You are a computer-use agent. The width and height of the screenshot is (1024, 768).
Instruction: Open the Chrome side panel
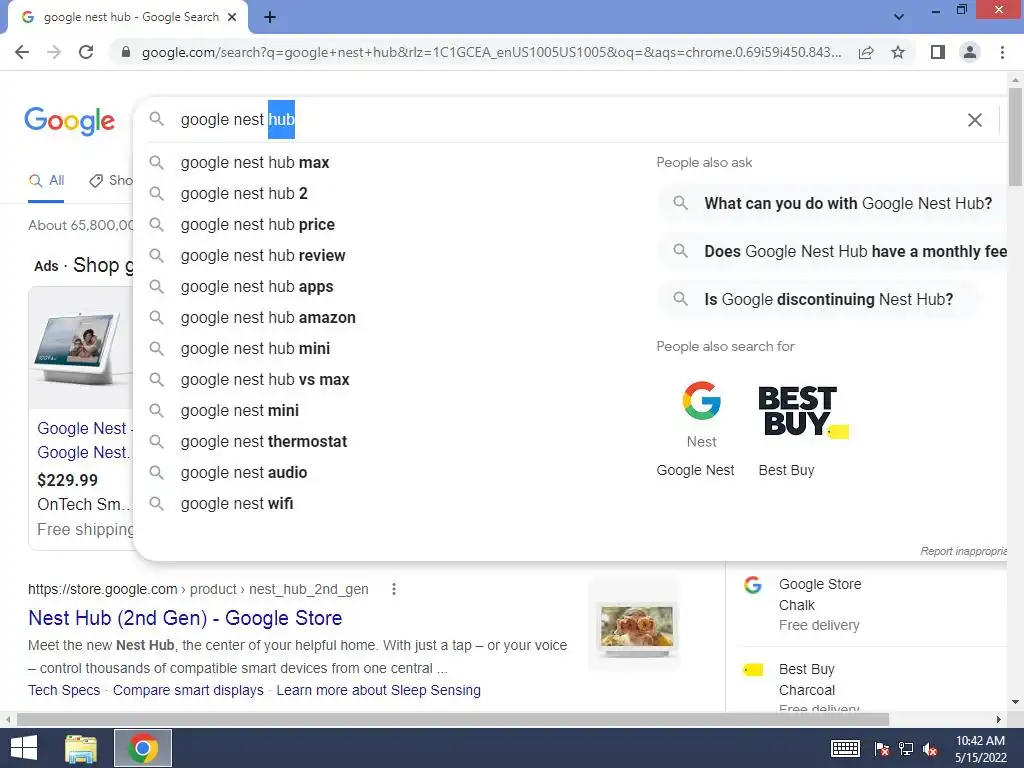938,52
